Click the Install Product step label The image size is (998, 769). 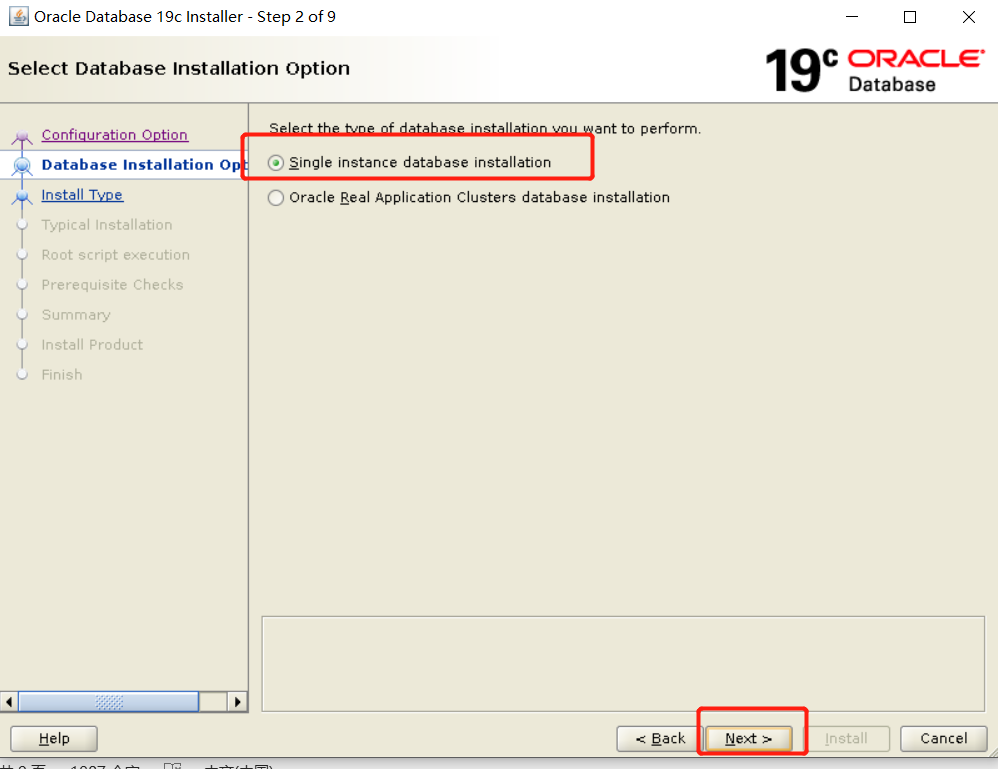92,344
